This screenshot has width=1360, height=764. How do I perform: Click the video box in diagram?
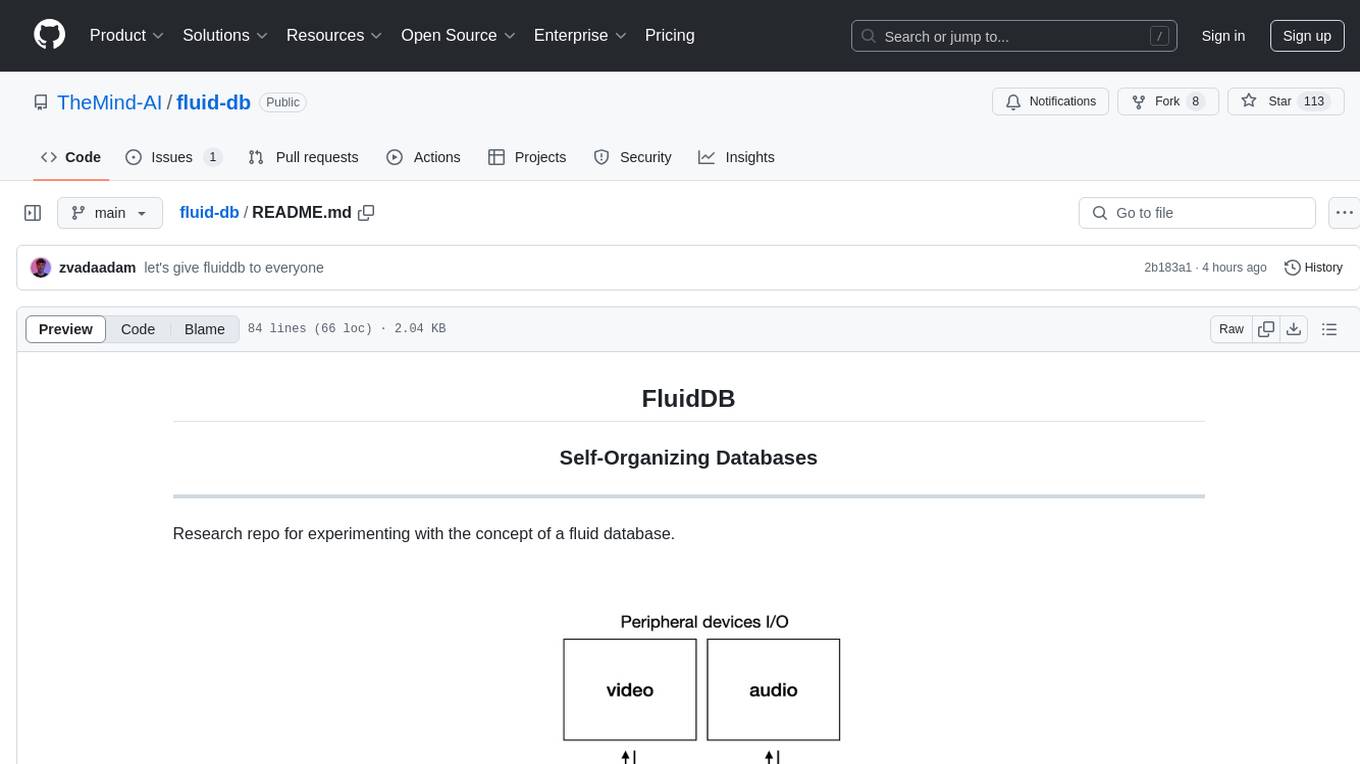[x=630, y=690]
